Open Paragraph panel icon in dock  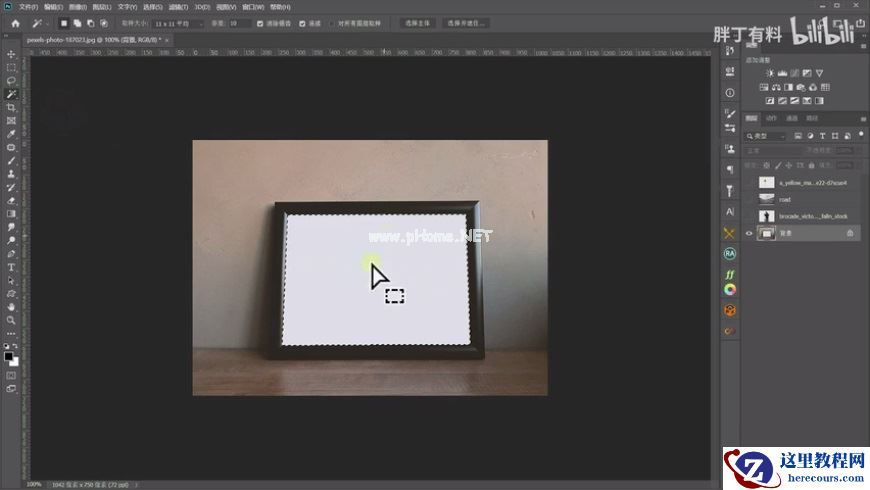(x=730, y=170)
